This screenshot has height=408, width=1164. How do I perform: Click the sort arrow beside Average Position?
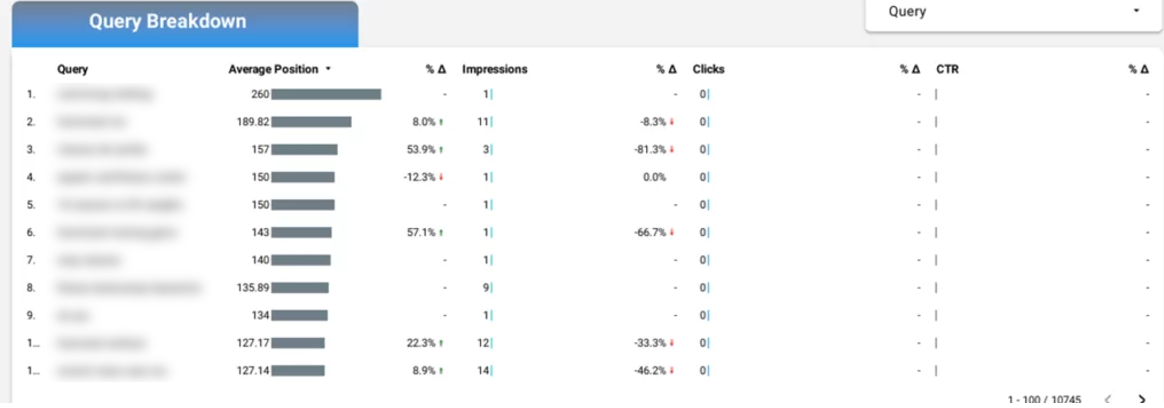pos(328,70)
